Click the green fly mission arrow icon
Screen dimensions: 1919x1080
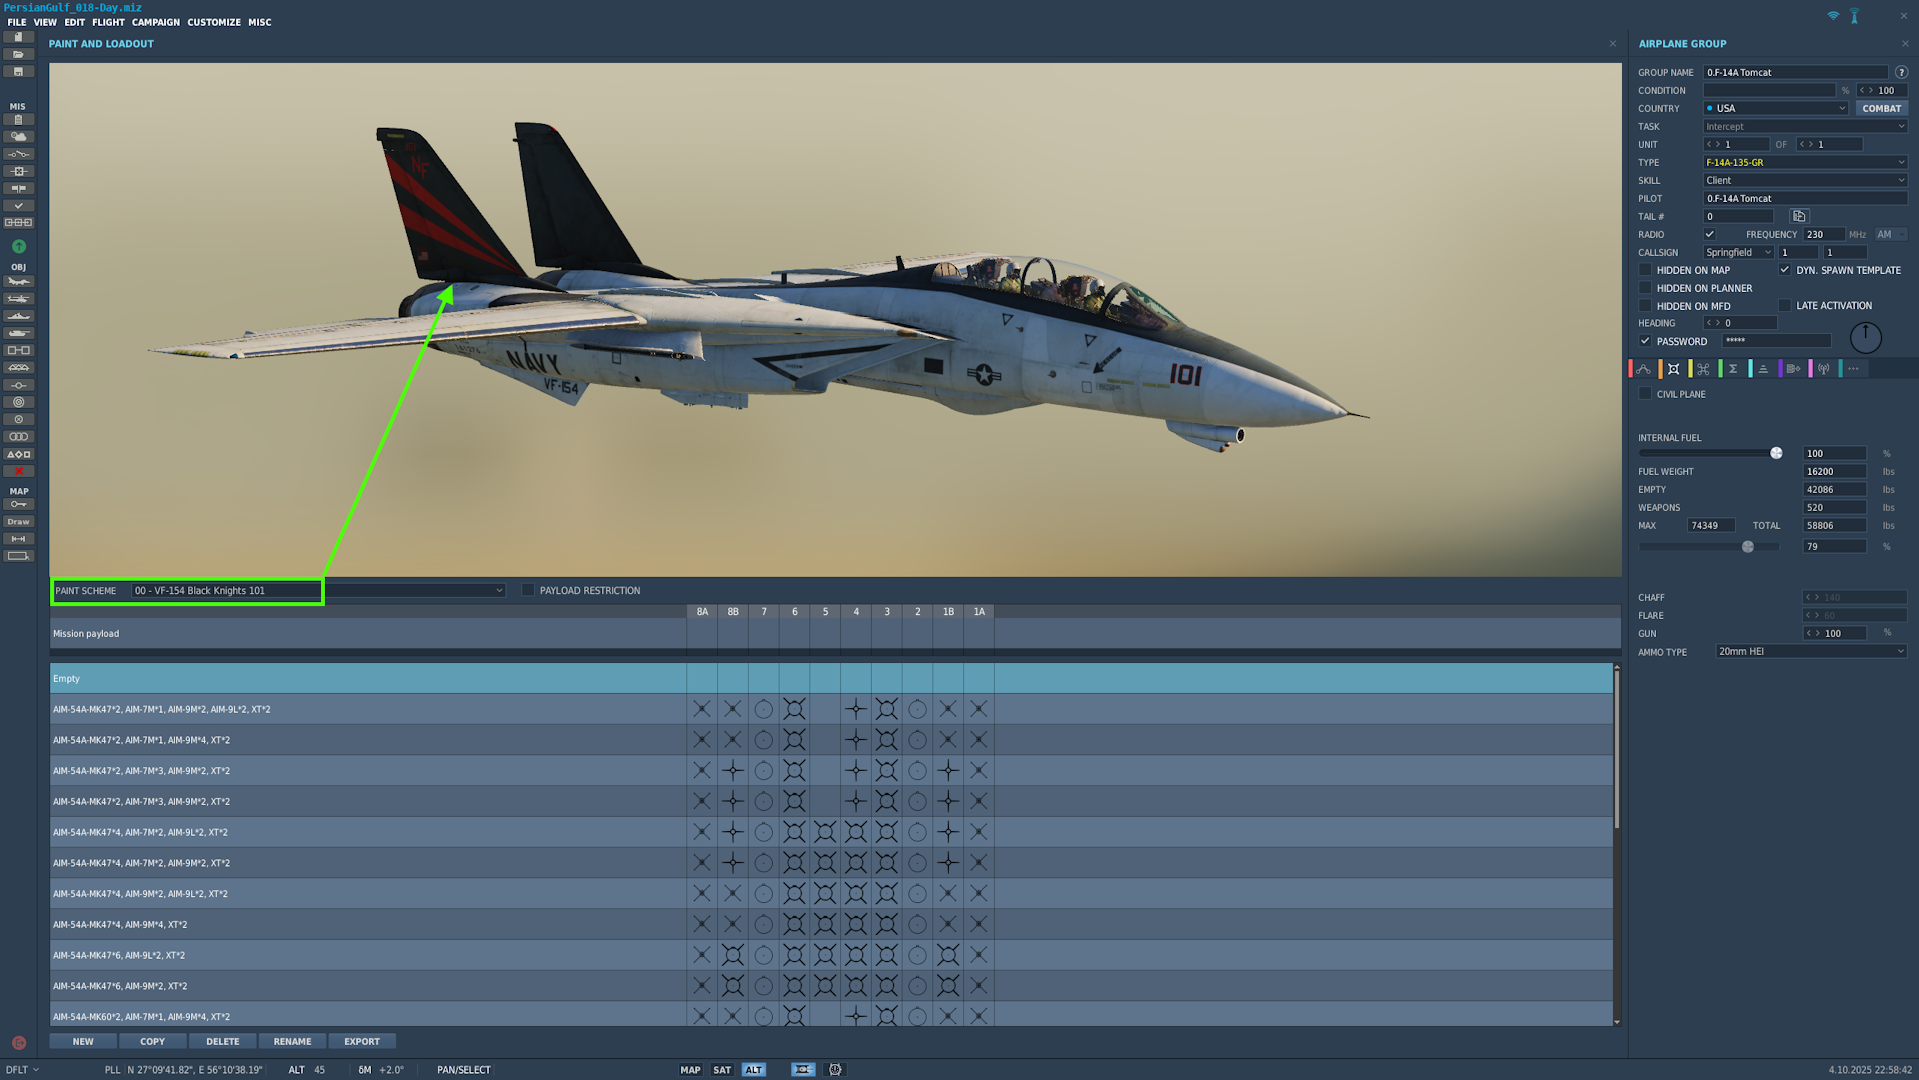(18, 246)
